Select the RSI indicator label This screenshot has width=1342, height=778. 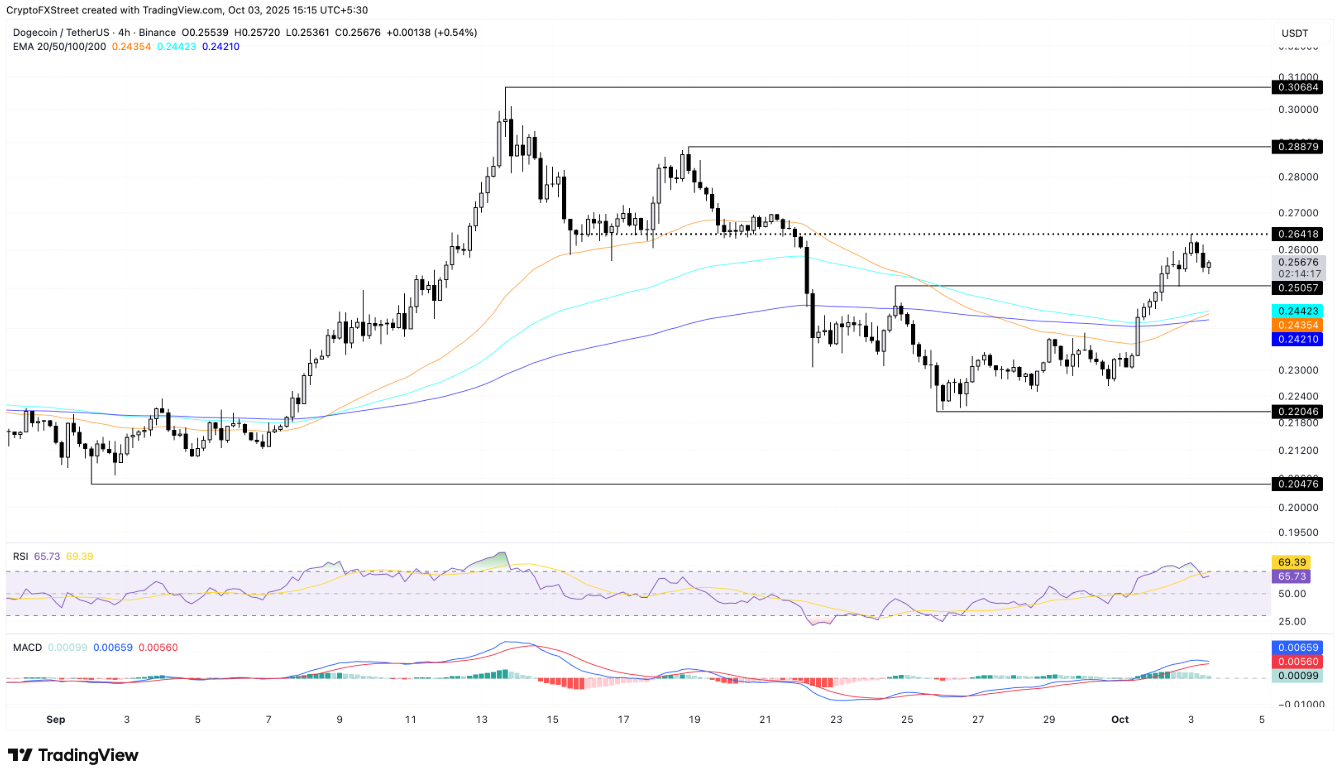[x=22, y=555]
